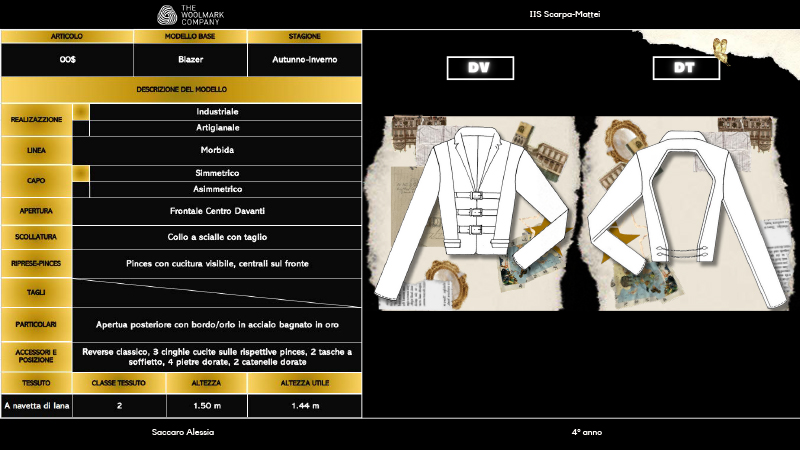Click the DESCRIZIONE DEL MODELLO banner
Viewport: 800px width, 450px height.
click(x=180, y=90)
